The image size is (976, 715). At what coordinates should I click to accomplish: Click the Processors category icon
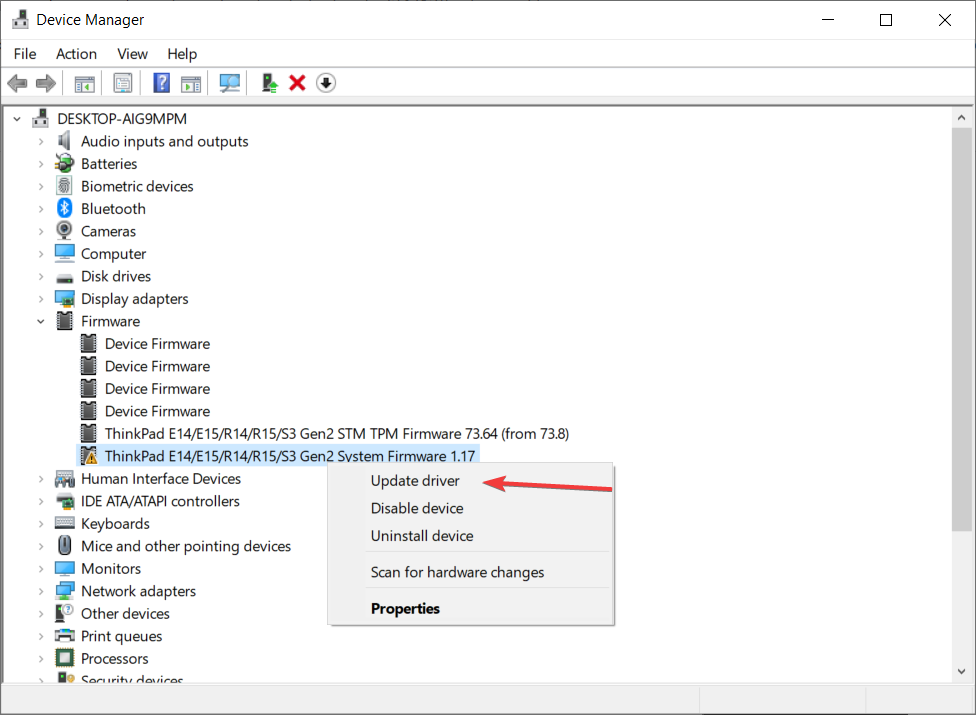click(x=65, y=658)
